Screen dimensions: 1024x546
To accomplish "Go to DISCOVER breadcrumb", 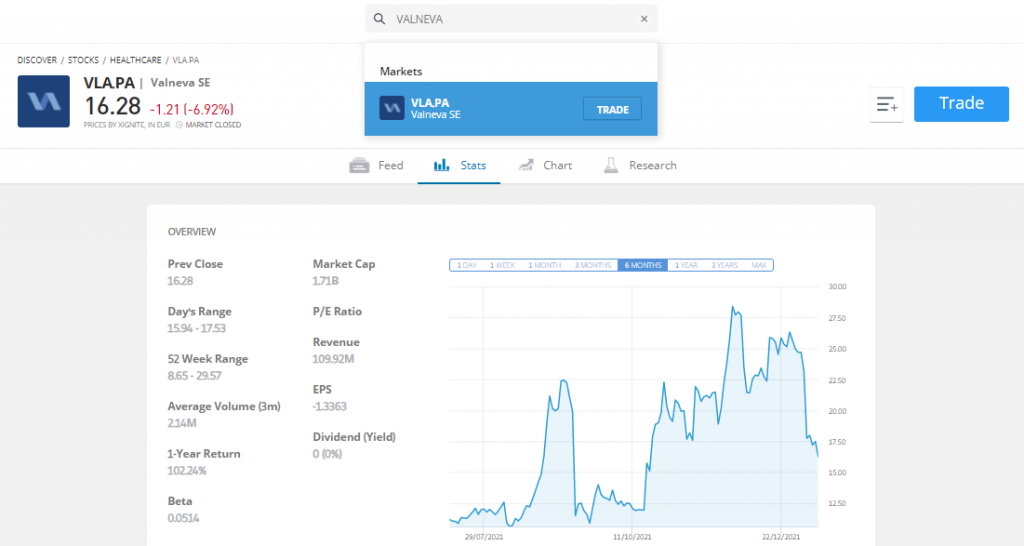I will 37,60.
